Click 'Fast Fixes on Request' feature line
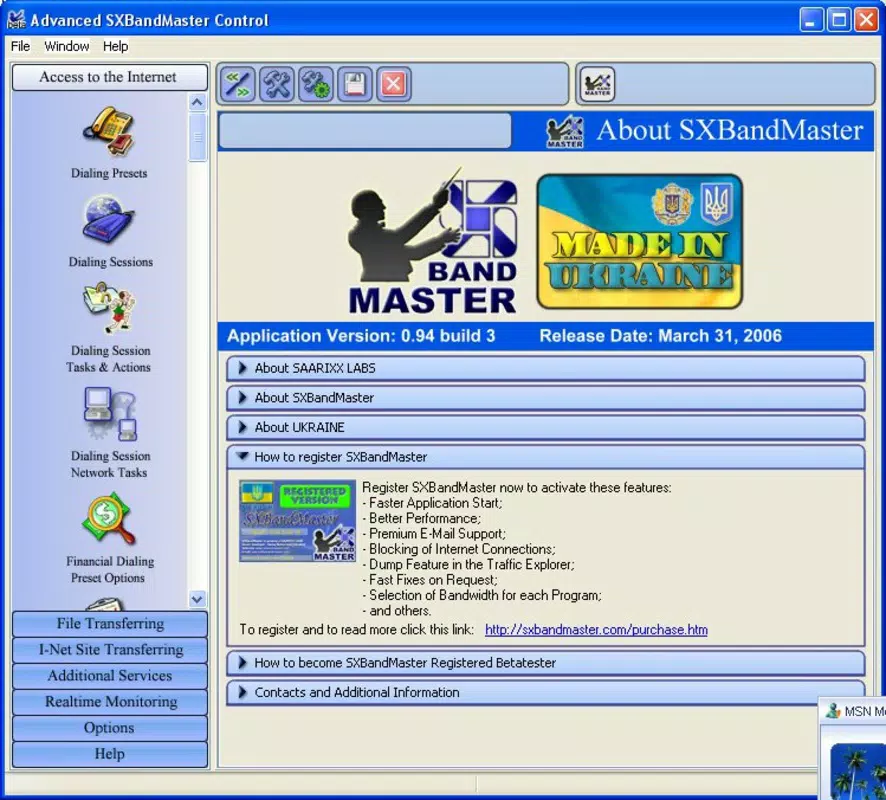 coord(430,580)
